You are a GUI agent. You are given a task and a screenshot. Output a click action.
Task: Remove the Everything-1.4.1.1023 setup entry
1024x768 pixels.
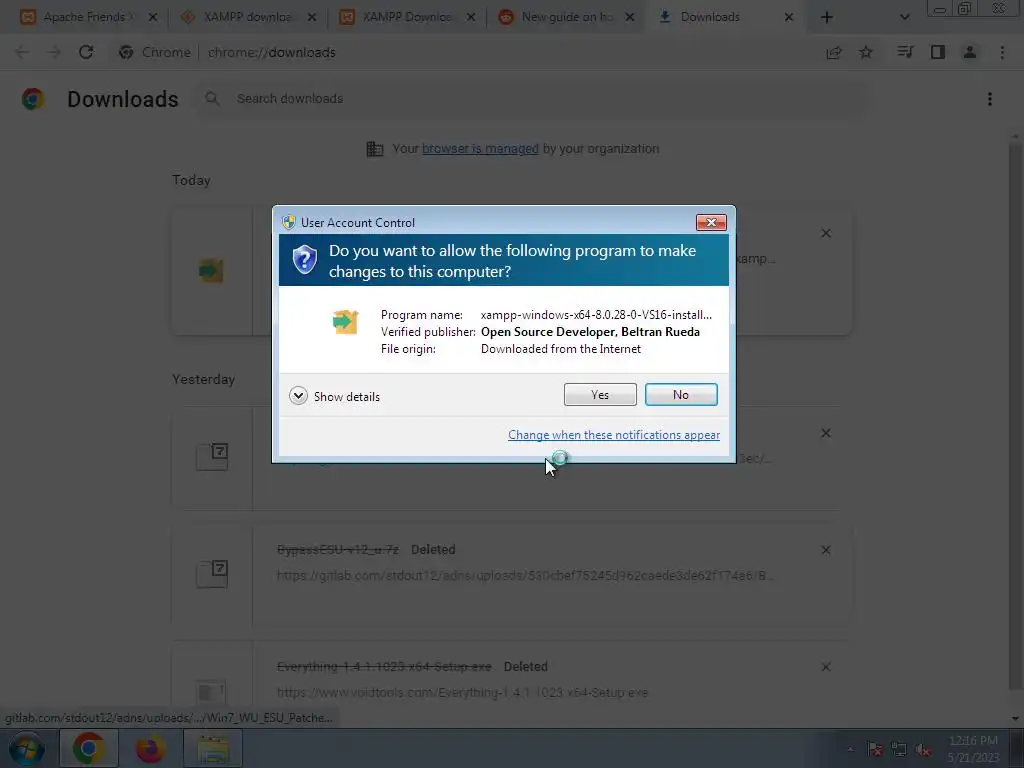(826, 667)
